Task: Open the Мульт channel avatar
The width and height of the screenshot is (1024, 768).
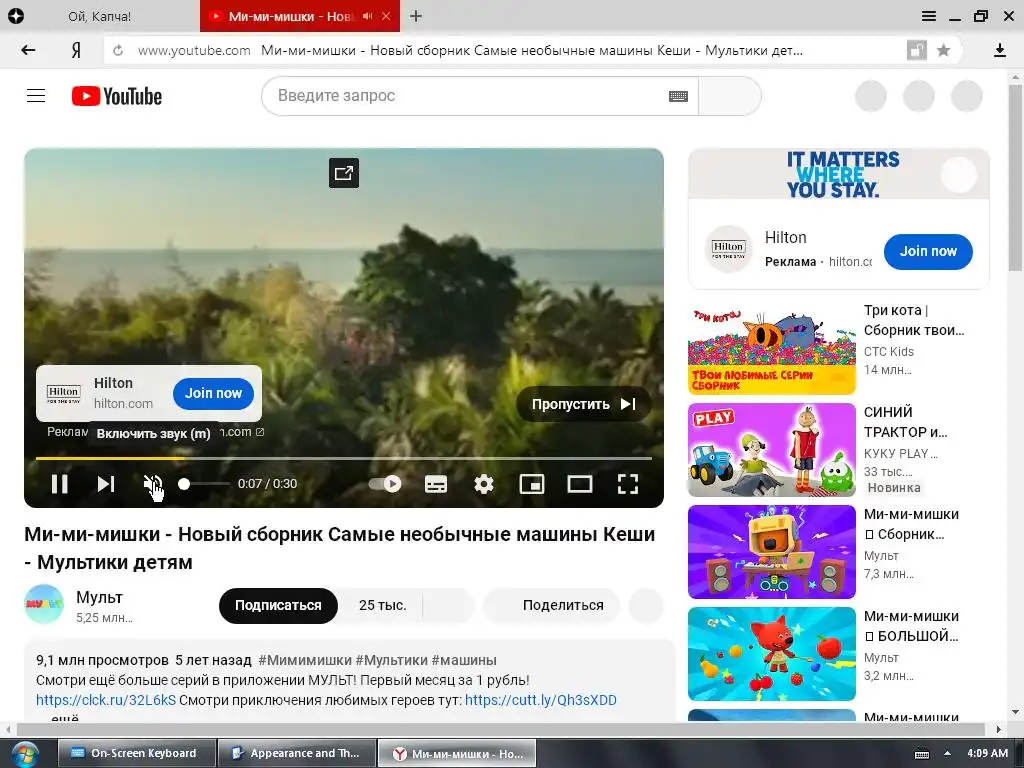Action: 44,604
